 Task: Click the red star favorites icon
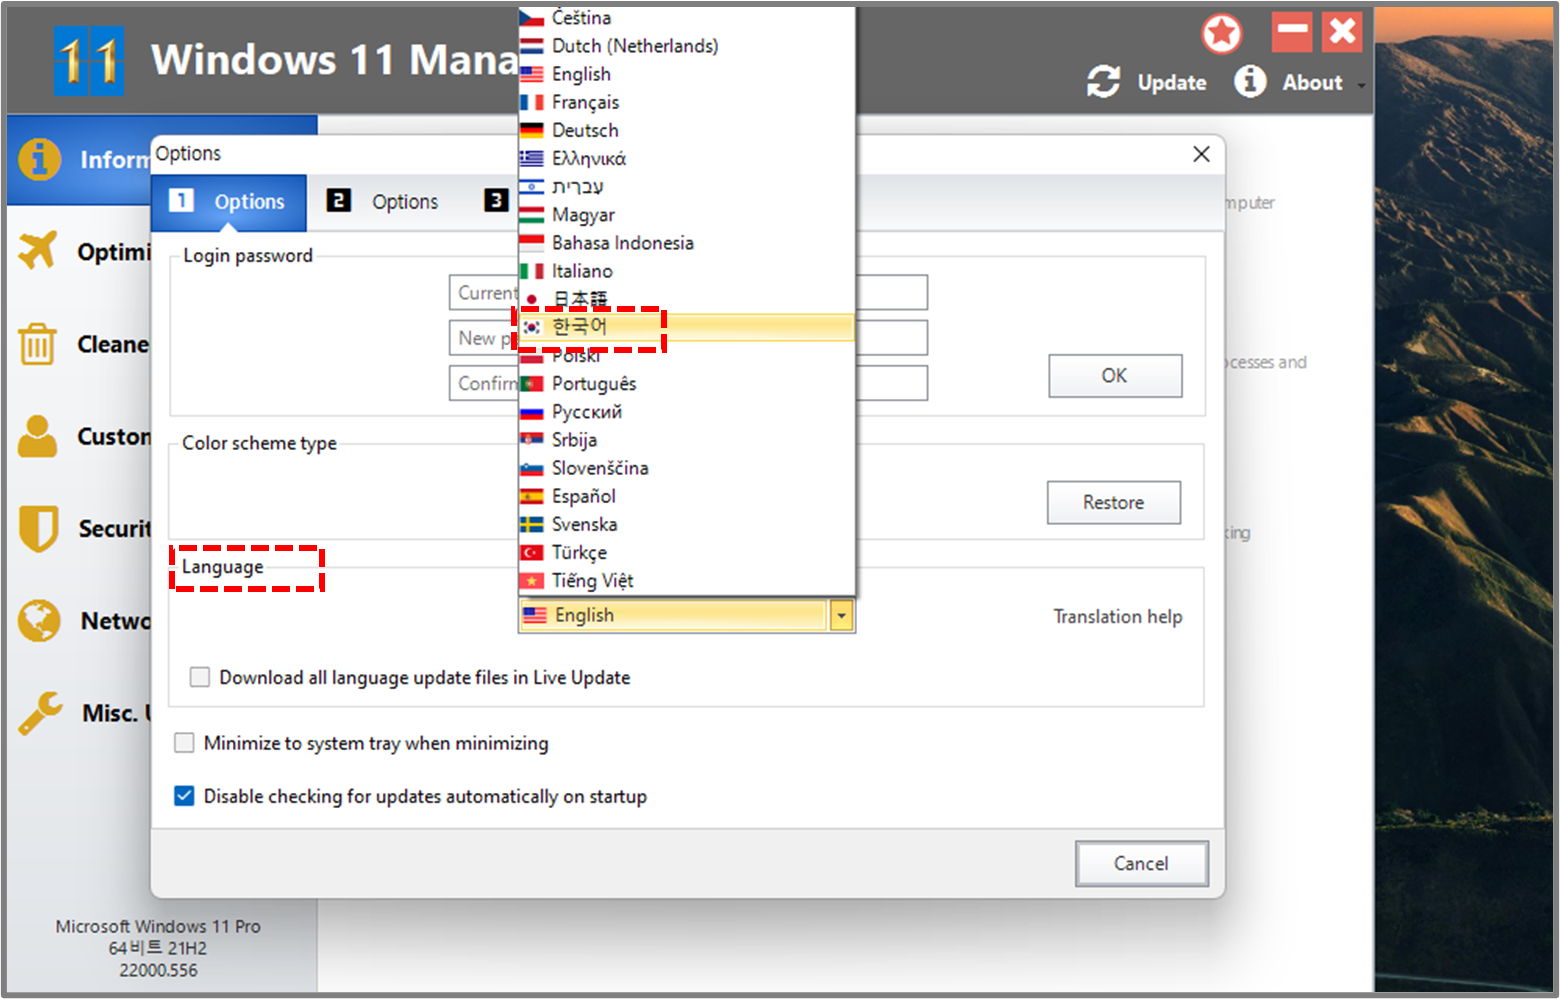1222,34
